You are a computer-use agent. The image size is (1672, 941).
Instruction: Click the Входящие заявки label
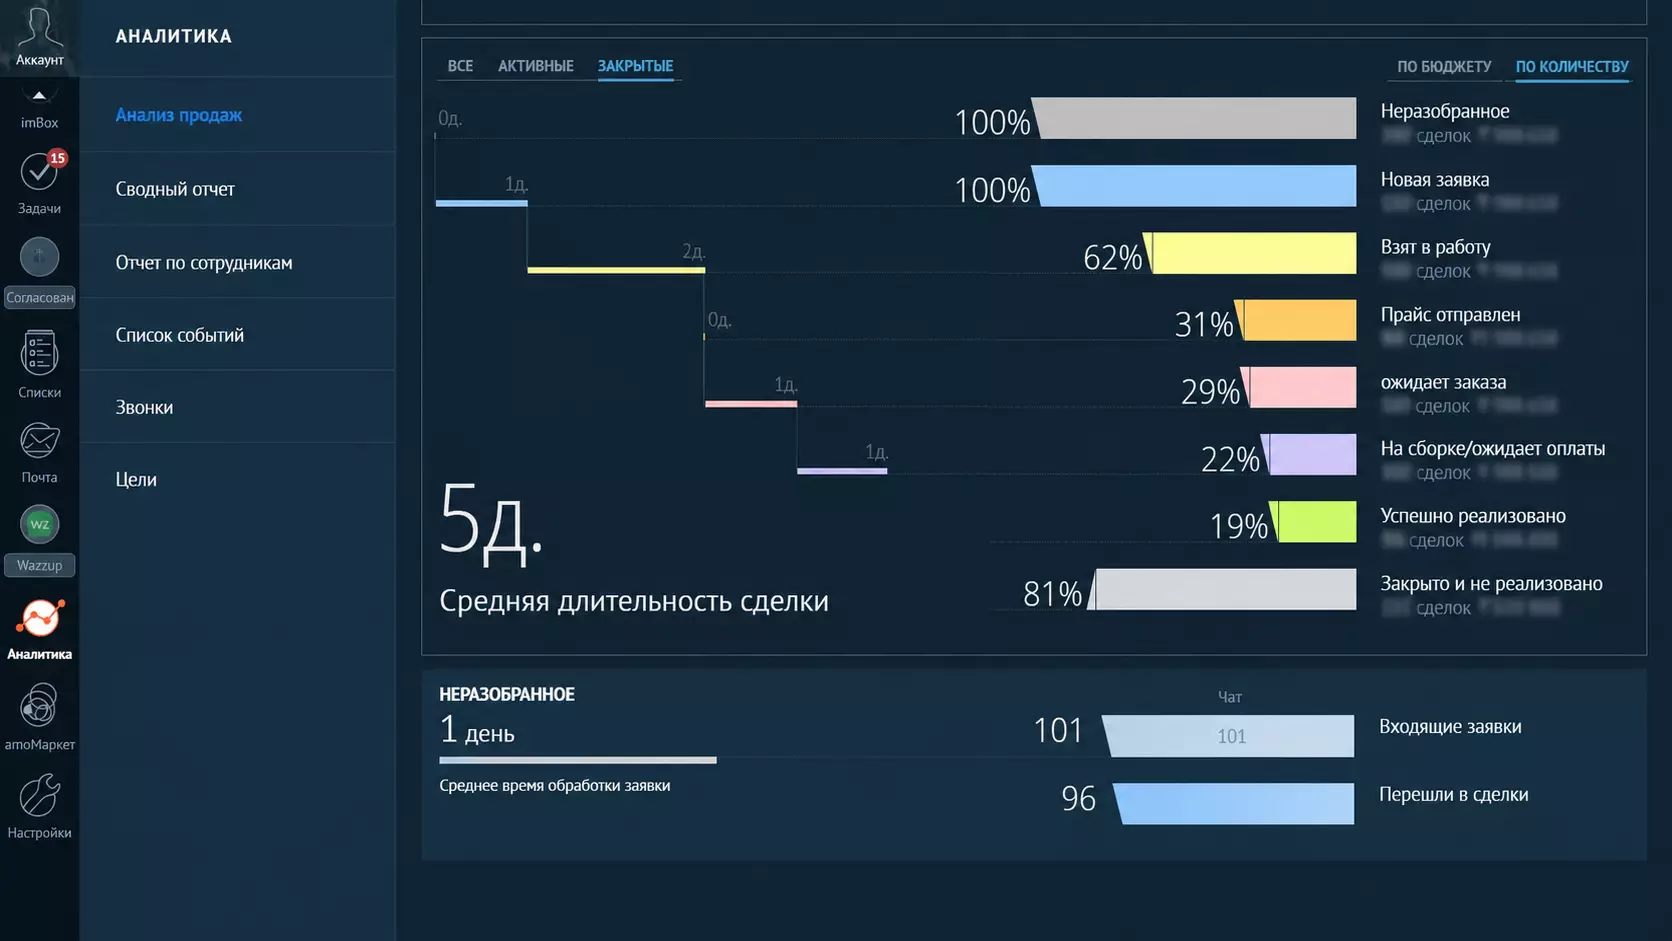click(1450, 727)
